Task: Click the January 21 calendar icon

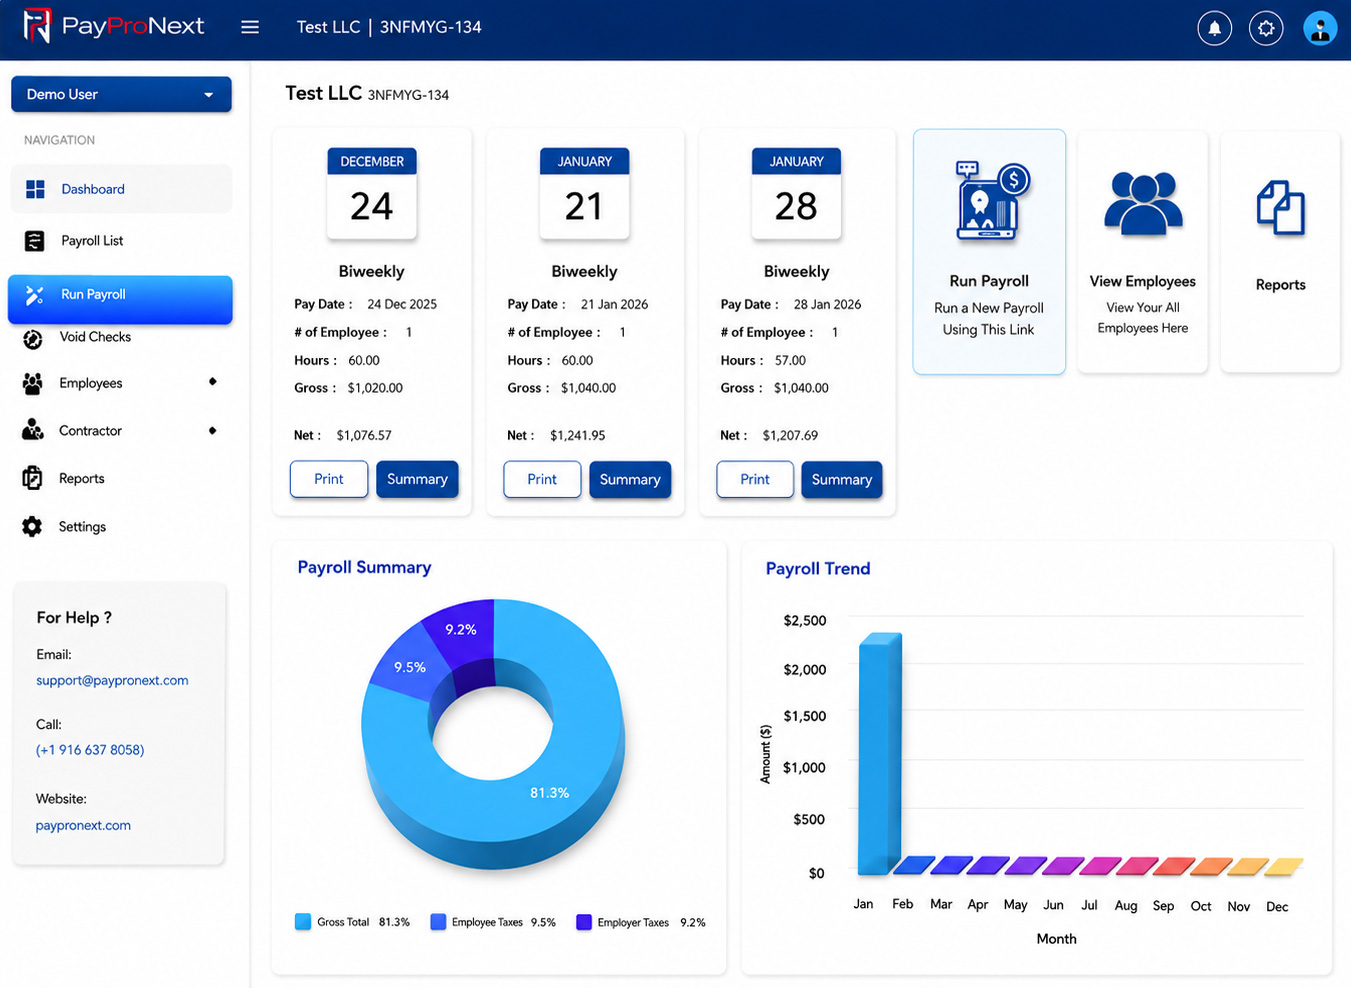Action: (584, 194)
